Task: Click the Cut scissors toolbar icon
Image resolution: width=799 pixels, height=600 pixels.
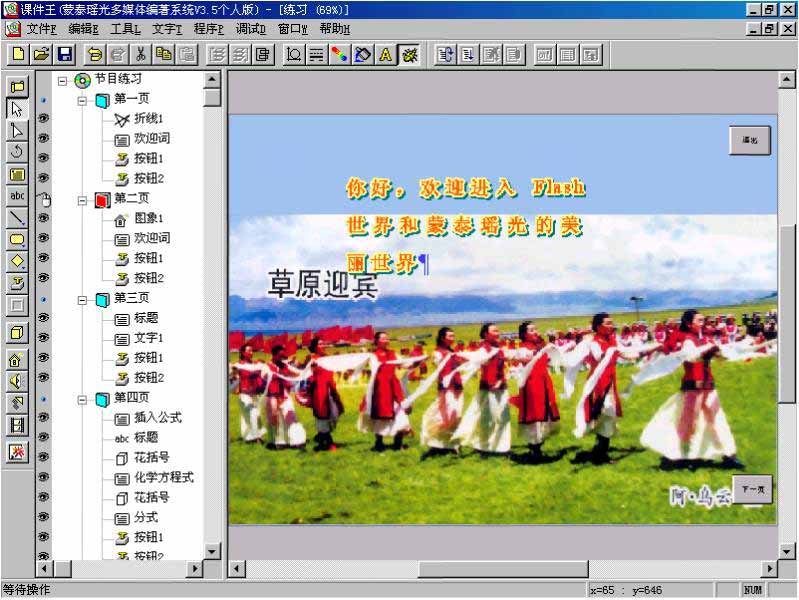Action: tap(141, 54)
